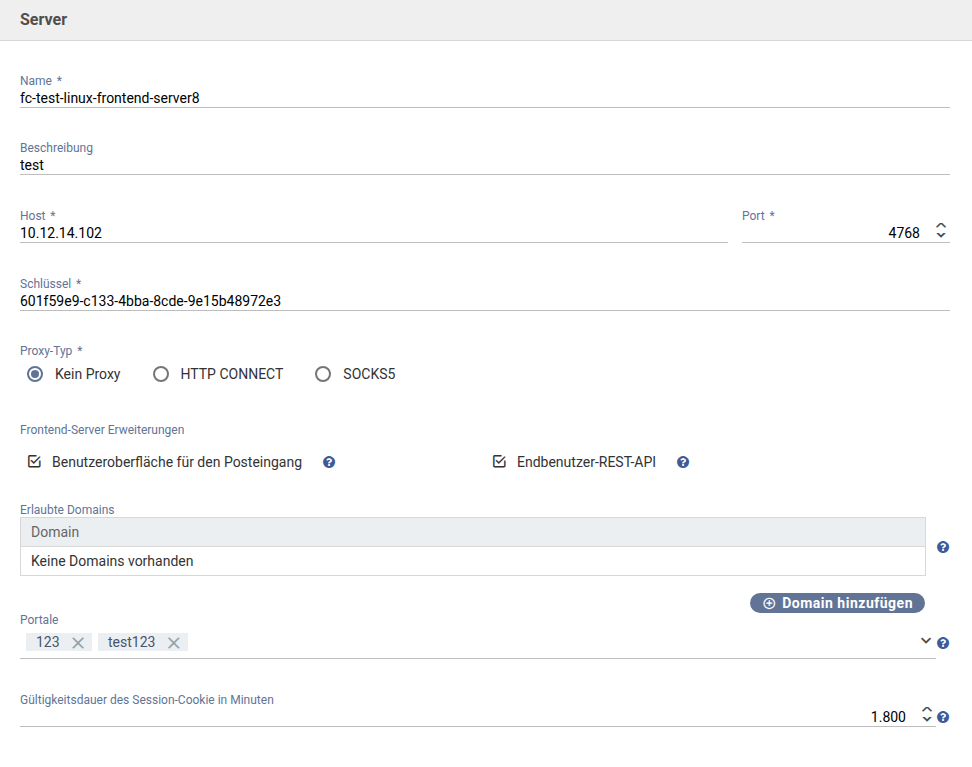Expand the Portale dropdown
This screenshot has height=767, width=972.
(926, 641)
